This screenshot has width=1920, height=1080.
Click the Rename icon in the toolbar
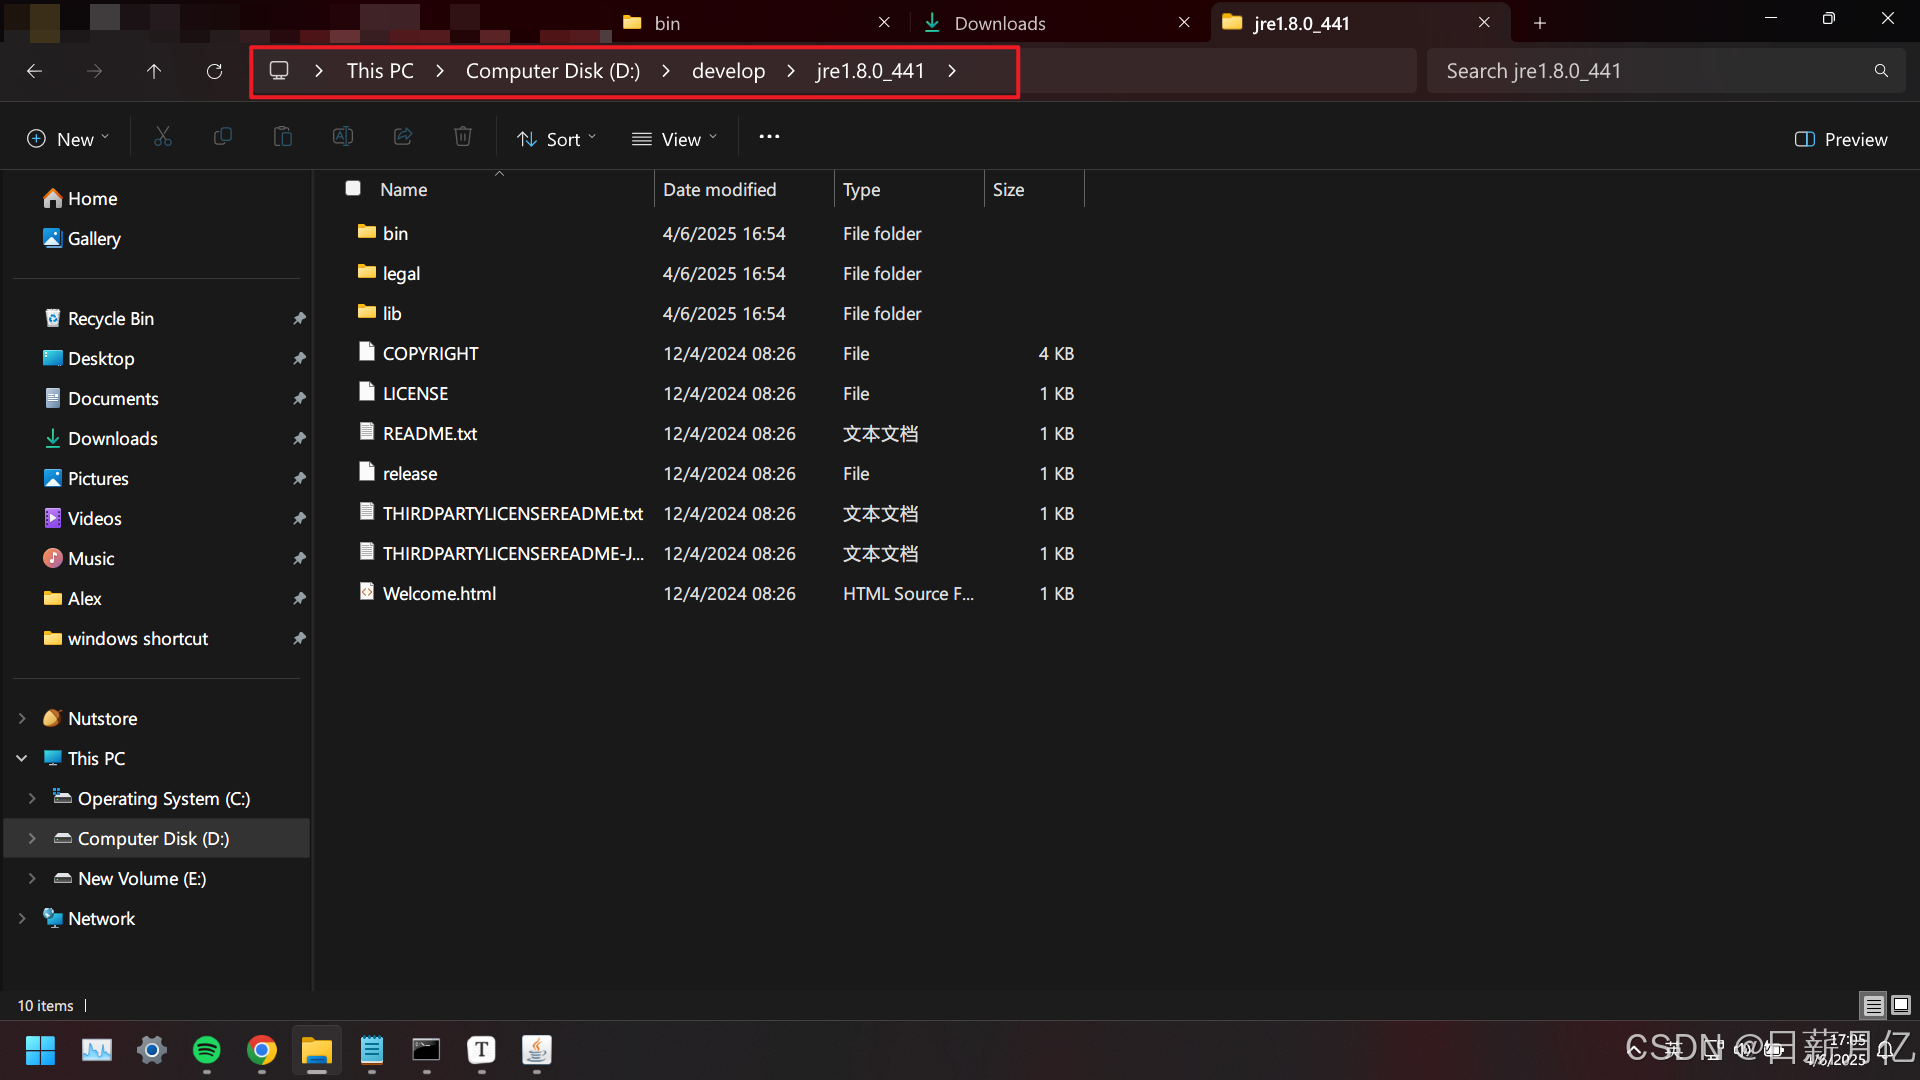pos(343,138)
